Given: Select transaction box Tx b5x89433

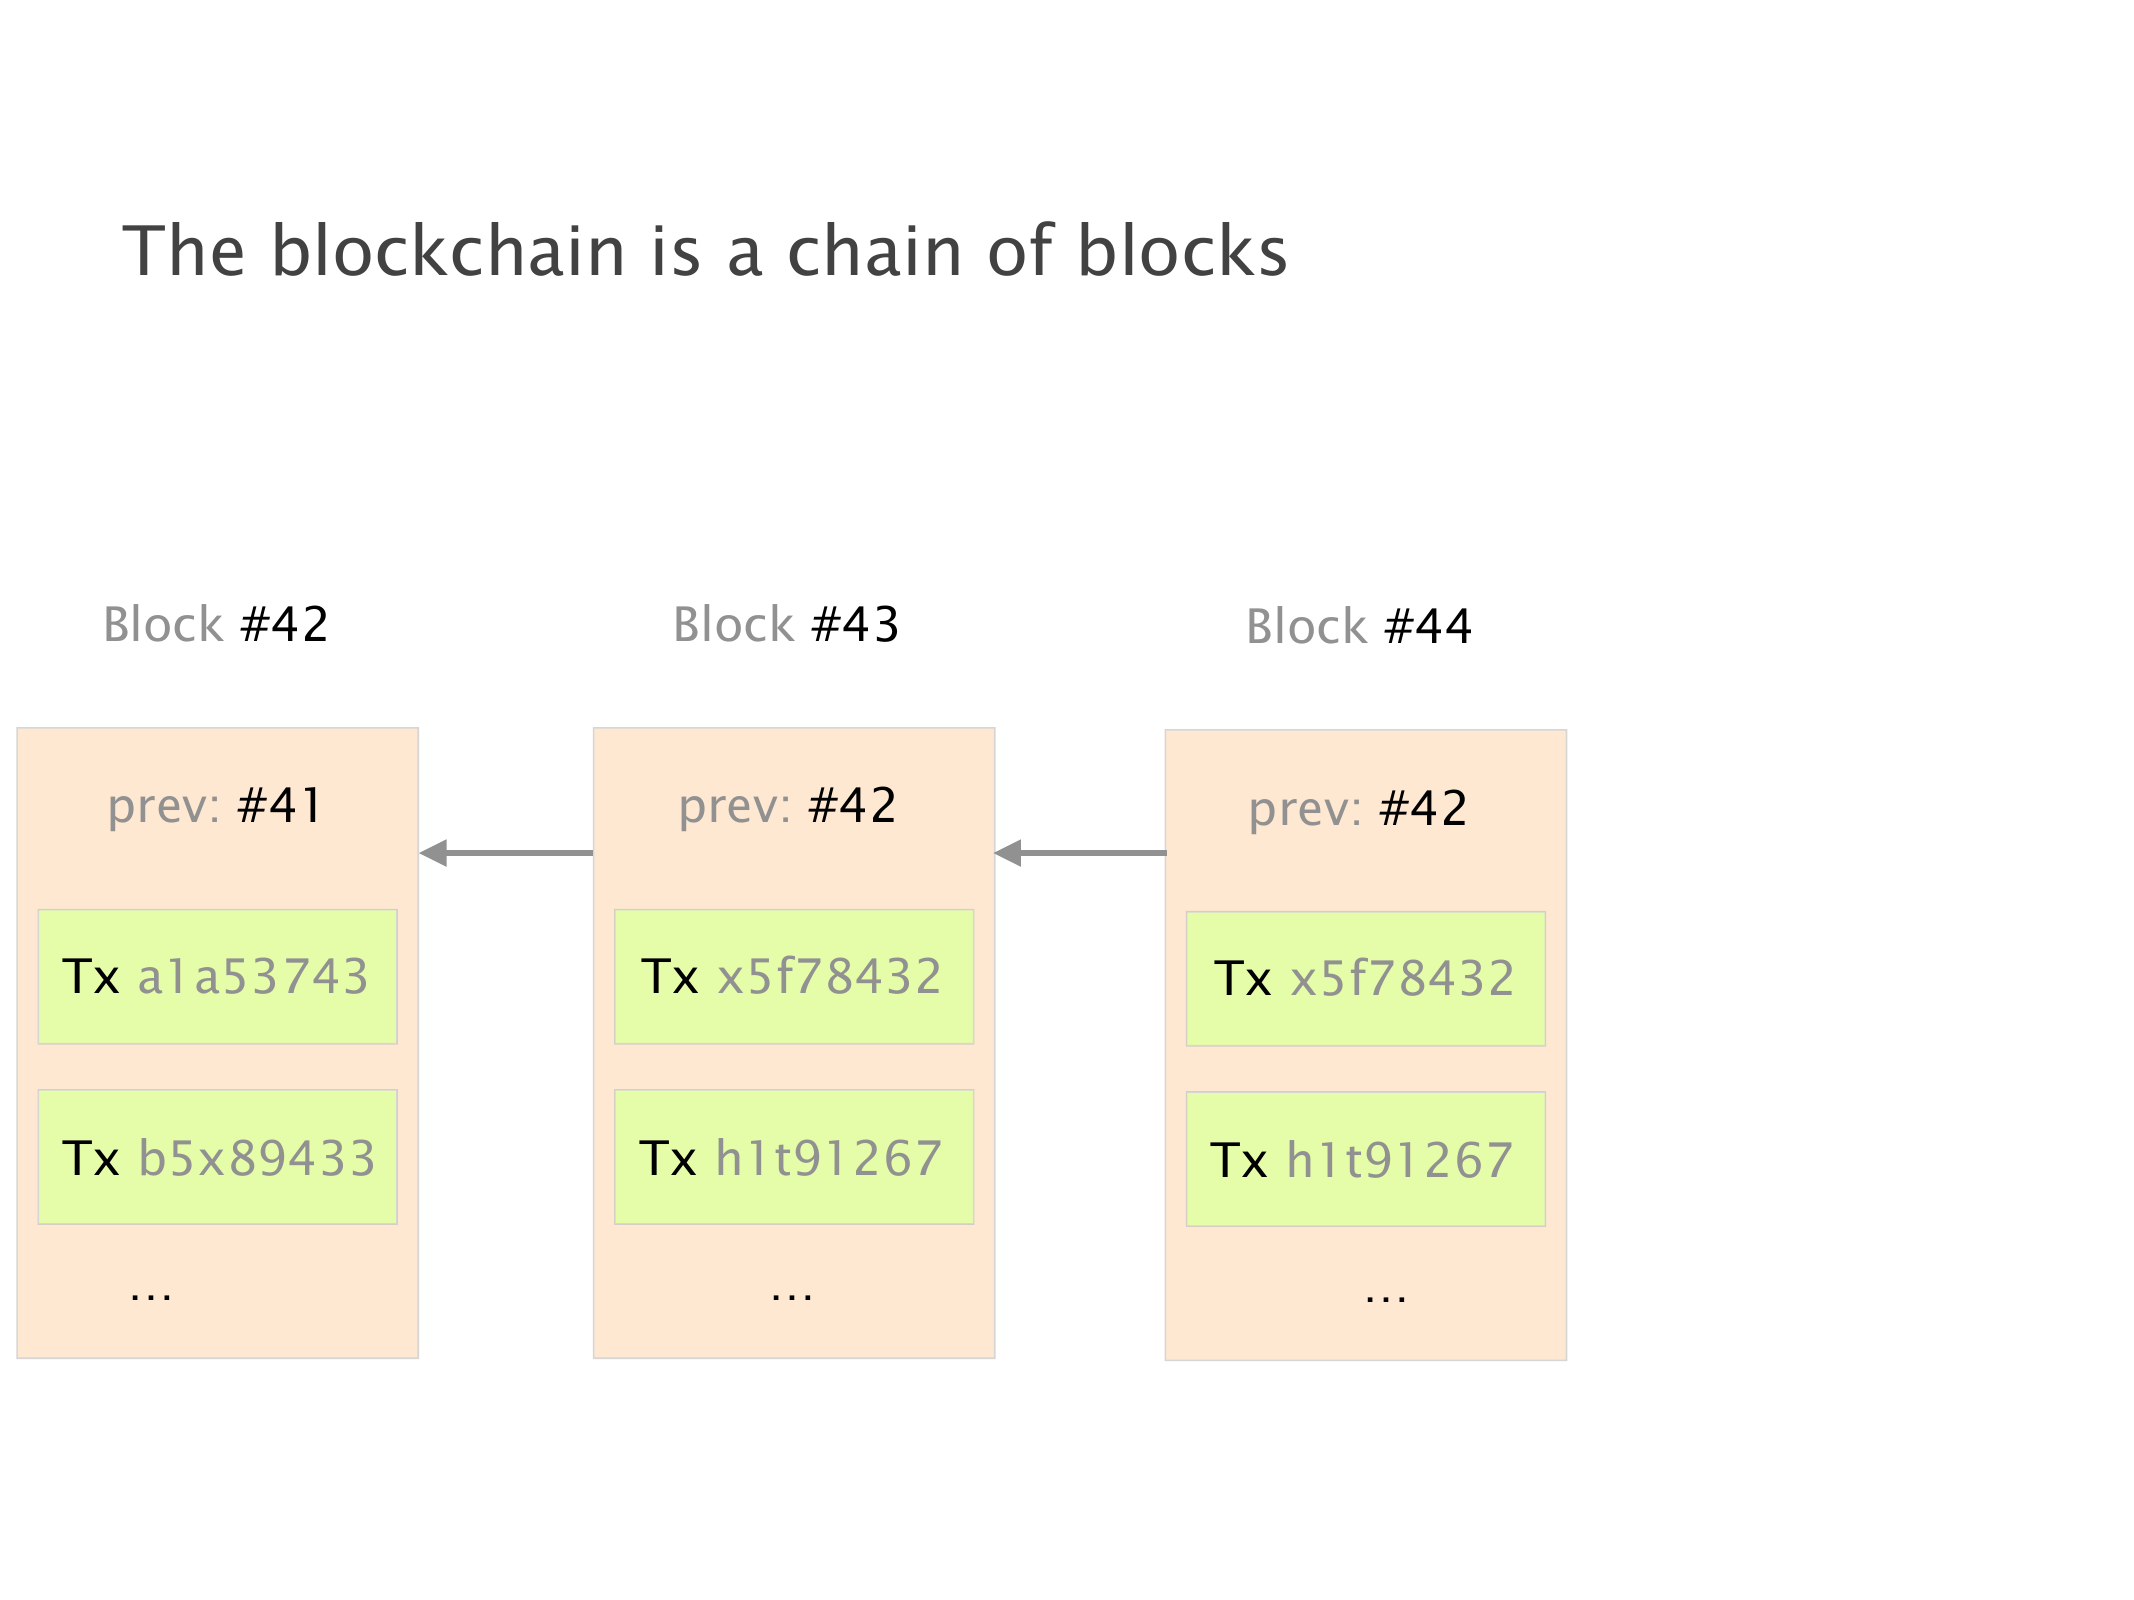Looking at the screenshot, I should 217,1157.
